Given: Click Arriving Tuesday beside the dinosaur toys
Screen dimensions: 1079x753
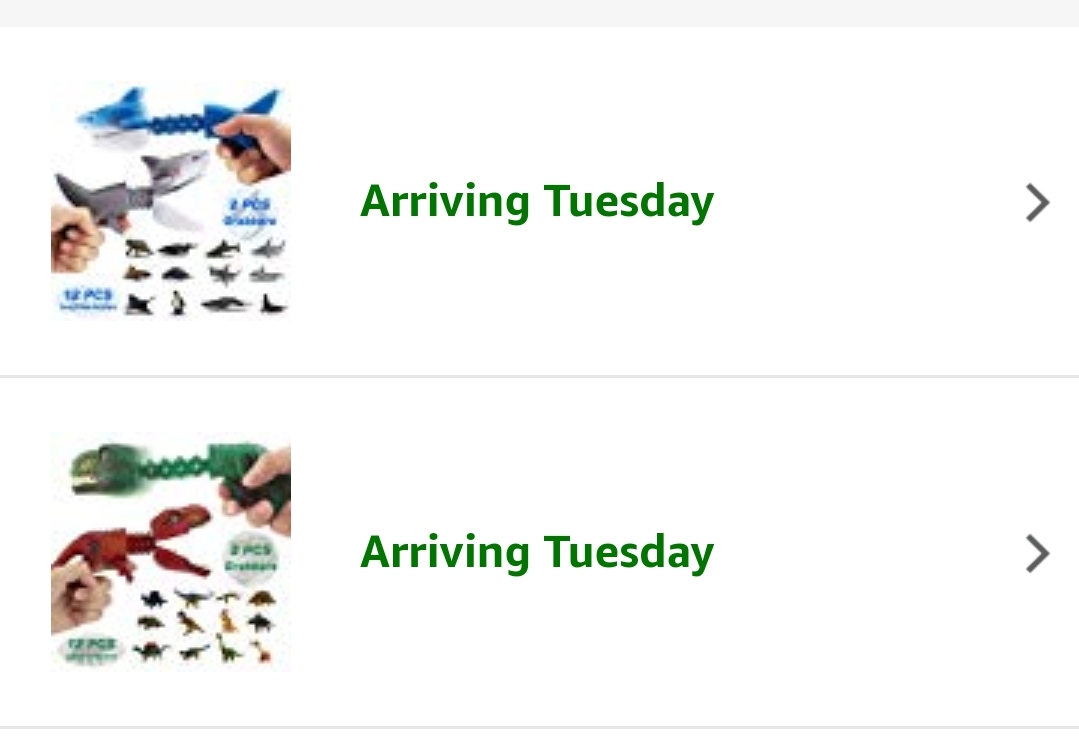Looking at the screenshot, I should [x=537, y=551].
